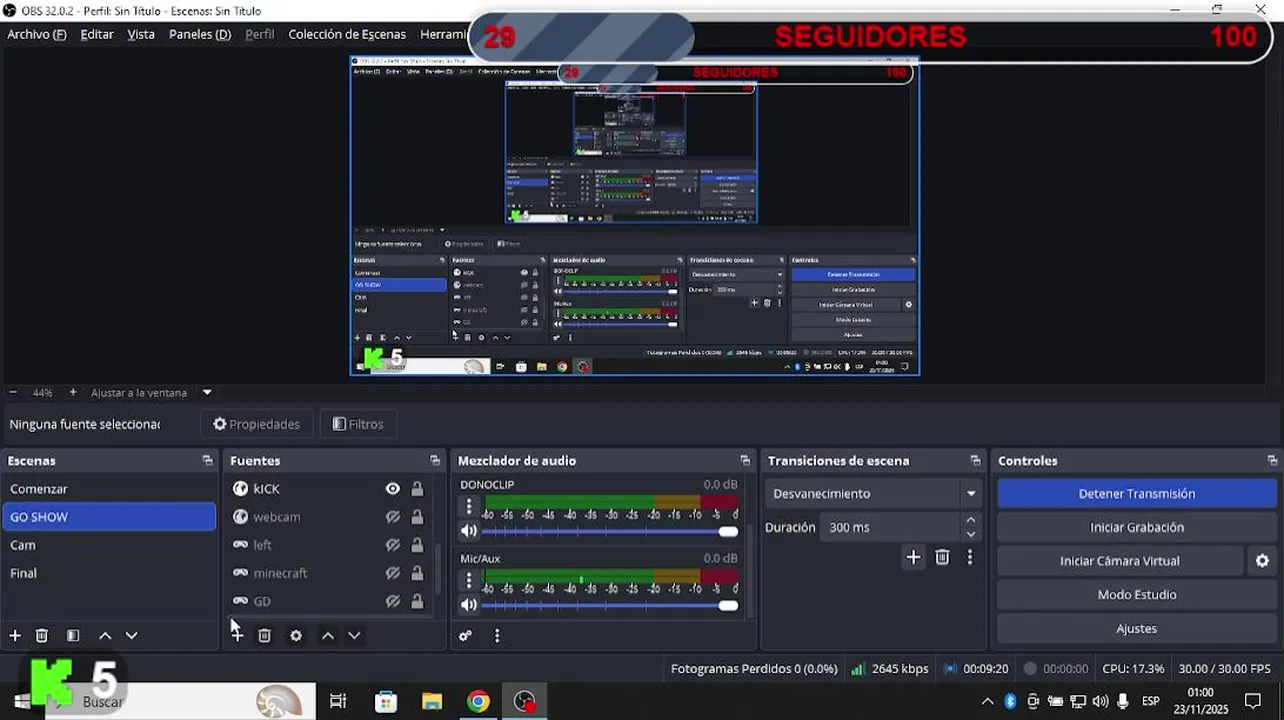
Task: Show the webcam source
Action: pos(393,517)
